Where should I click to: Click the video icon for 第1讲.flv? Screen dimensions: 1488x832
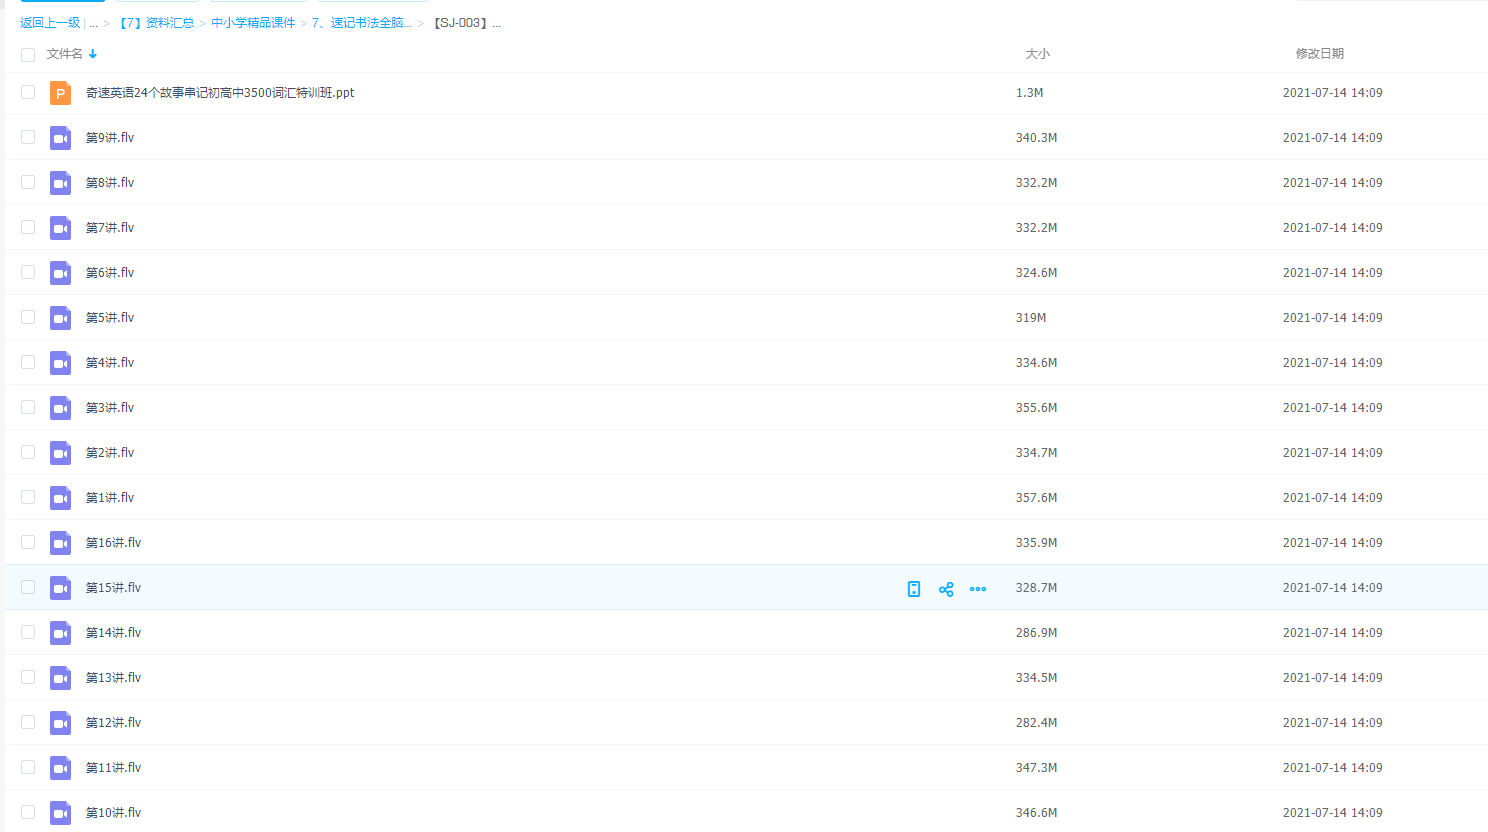pyautogui.click(x=60, y=498)
